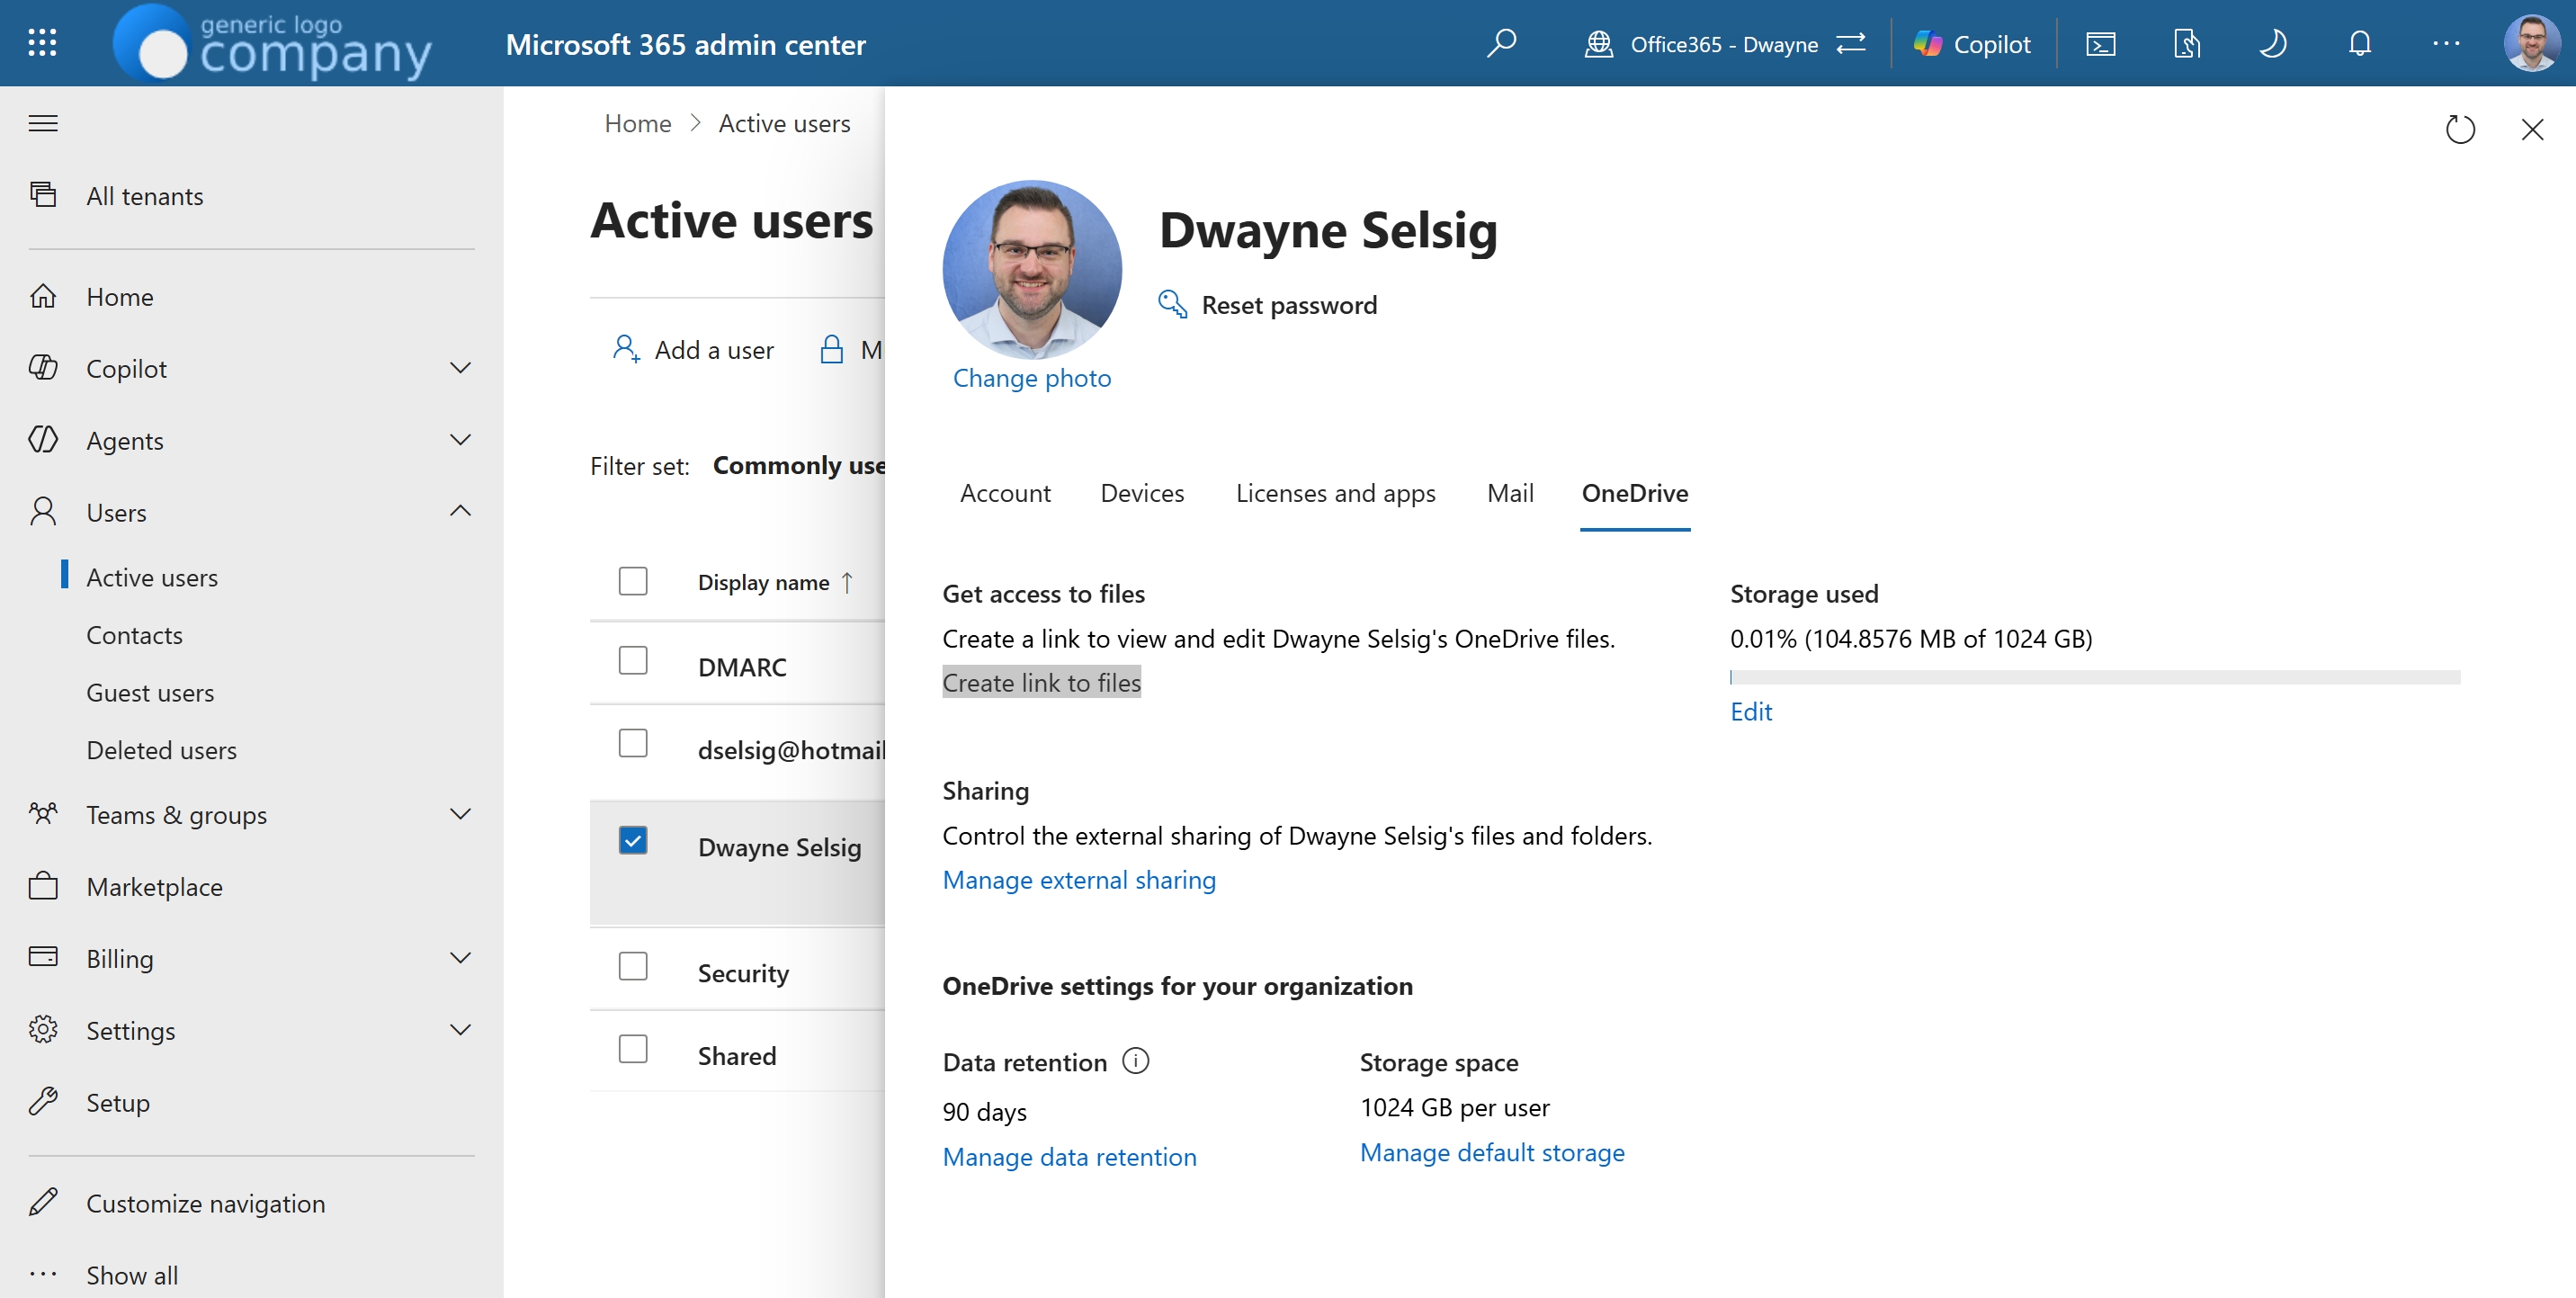Open the Mail tab
This screenshot has width=2576, height=1298.
pyautogui.click(x=1510, y=493)
